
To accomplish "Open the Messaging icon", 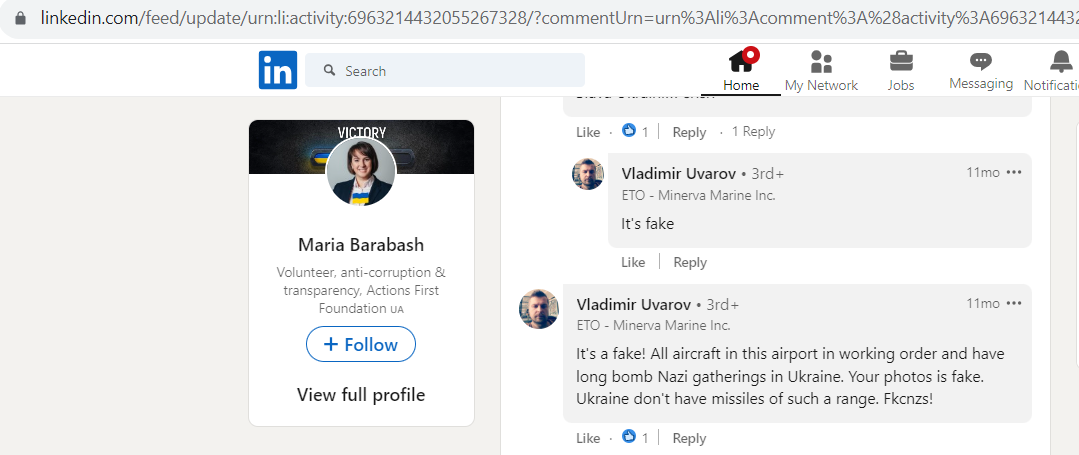I will (x=981, y=61).
